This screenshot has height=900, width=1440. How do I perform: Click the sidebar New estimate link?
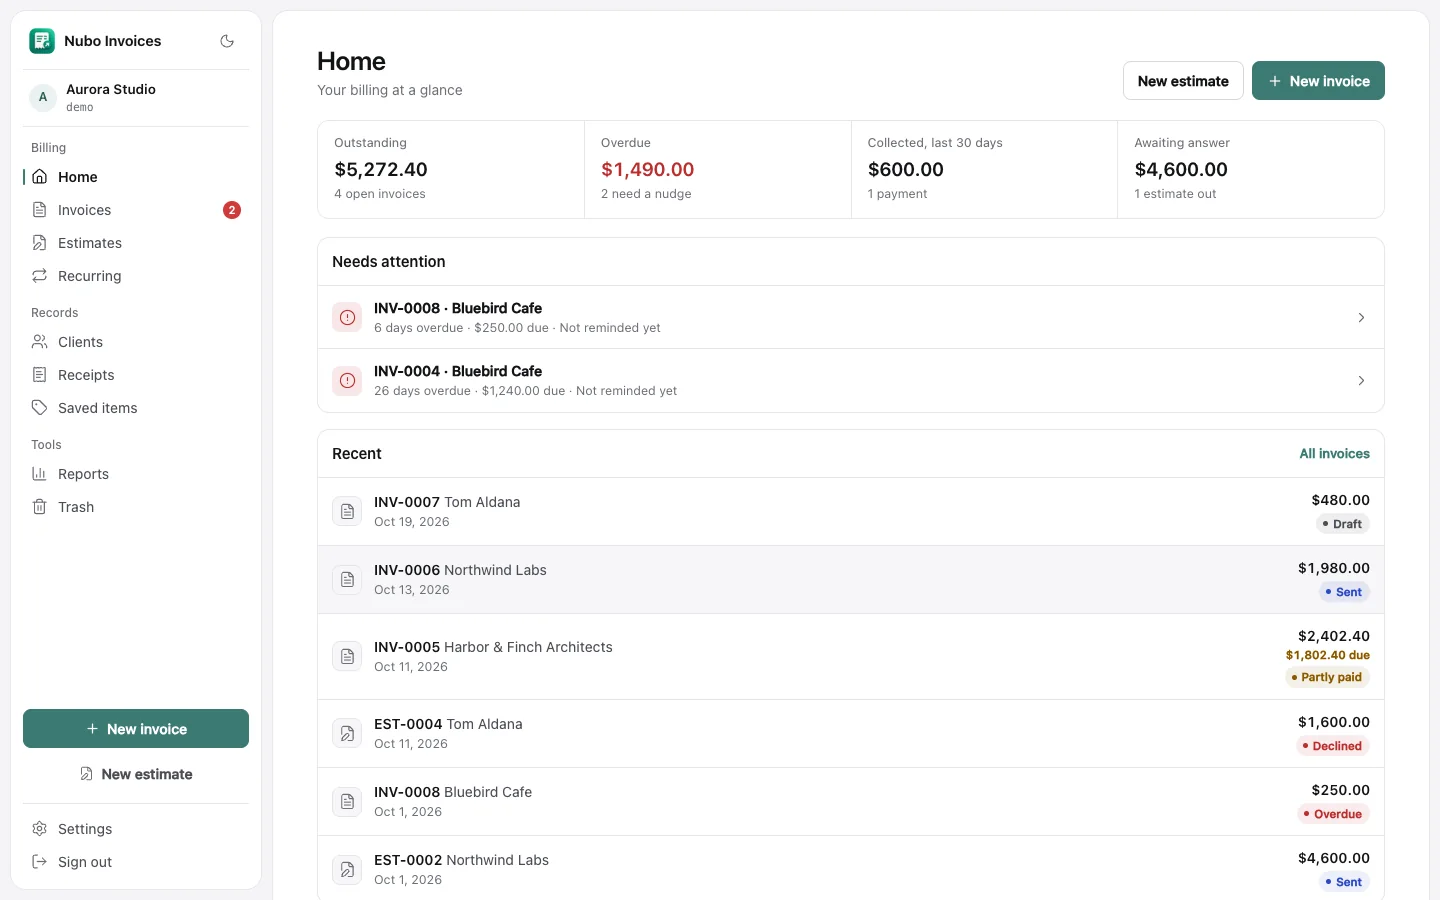[136, 774]
